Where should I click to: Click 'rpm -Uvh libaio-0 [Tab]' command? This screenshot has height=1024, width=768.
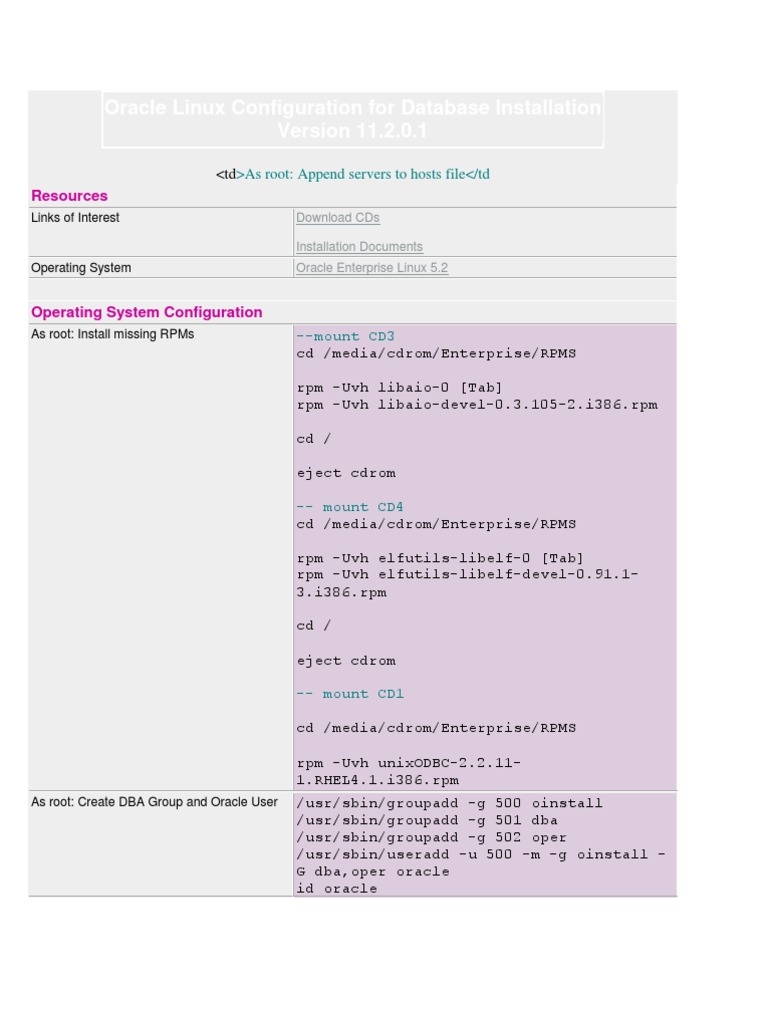[x=399, y=387]
